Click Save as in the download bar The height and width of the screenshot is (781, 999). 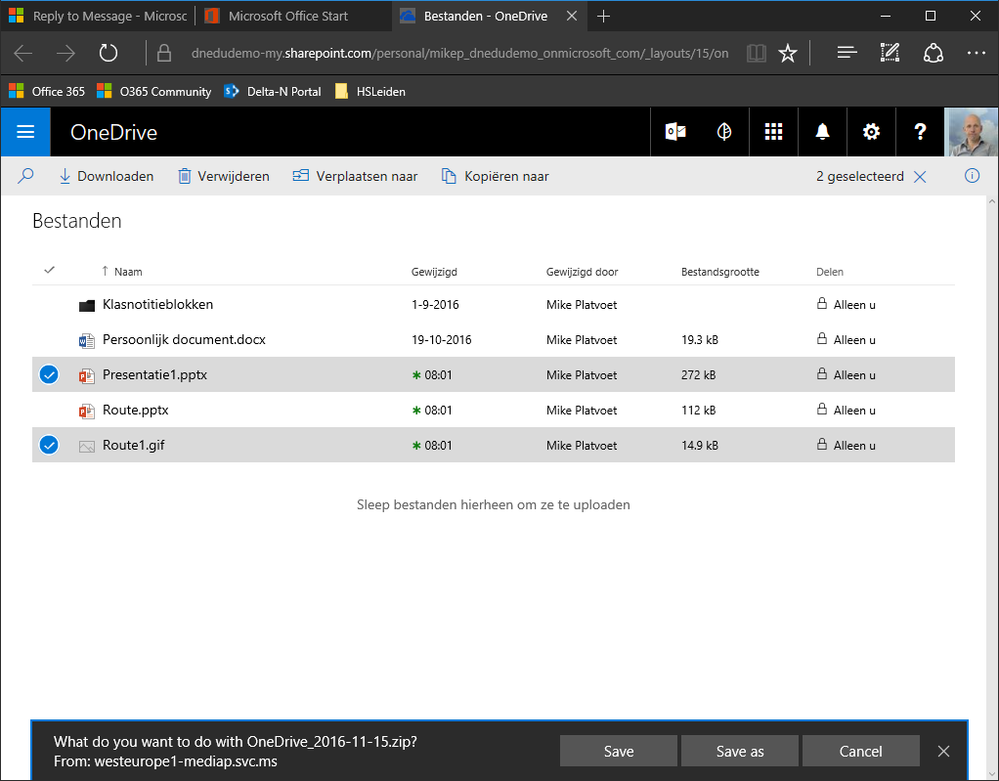pyautogui.click(x=739, y=751)
